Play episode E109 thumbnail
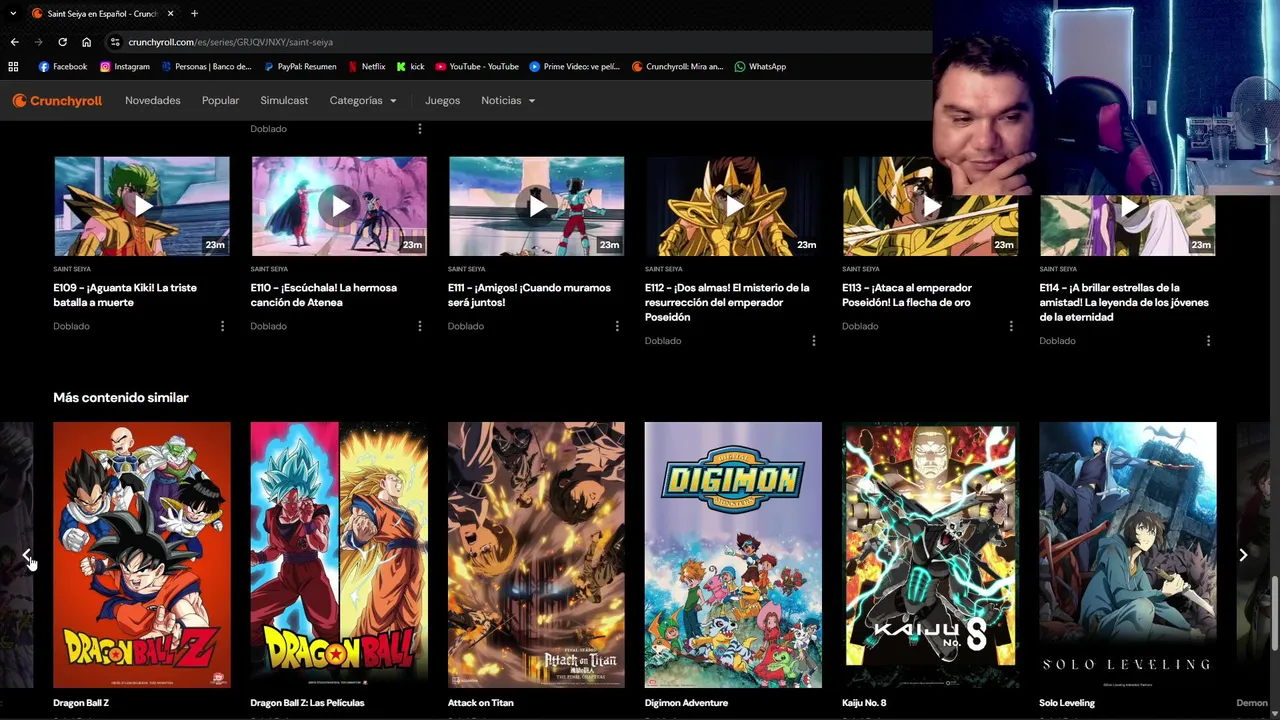Screen dimensions: 1280x720 (x=142, y=206)
